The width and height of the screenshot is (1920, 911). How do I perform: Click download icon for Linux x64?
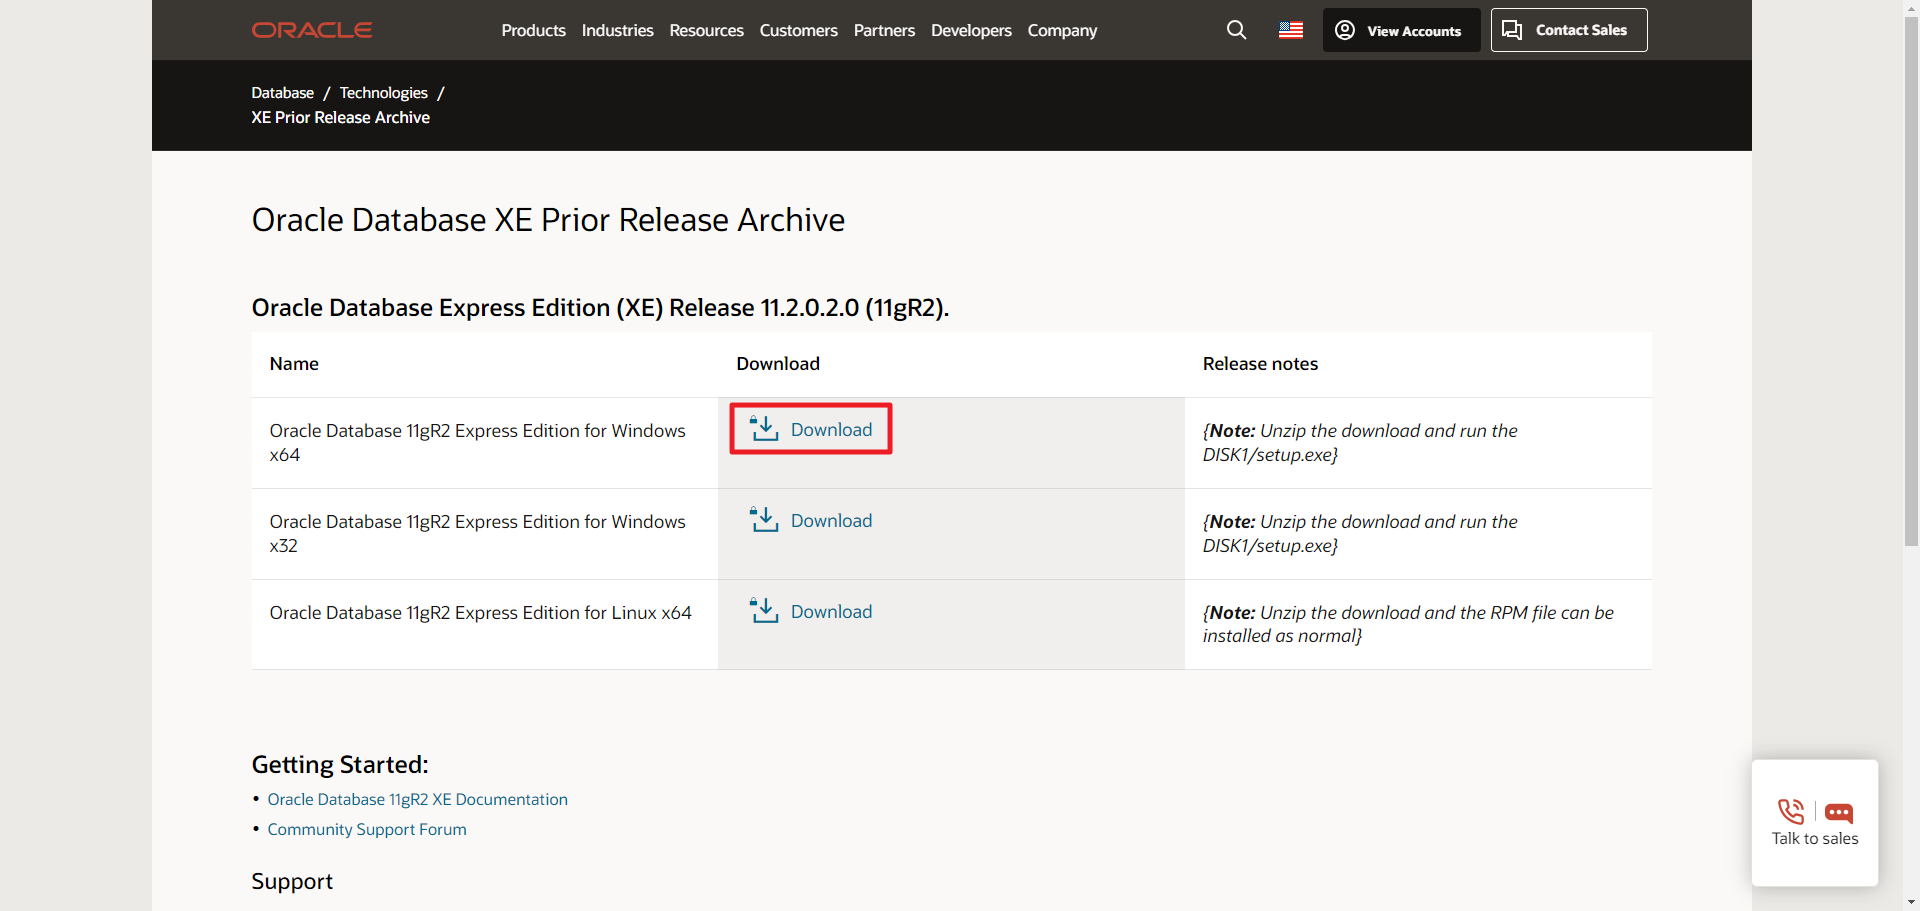point(764,611)
